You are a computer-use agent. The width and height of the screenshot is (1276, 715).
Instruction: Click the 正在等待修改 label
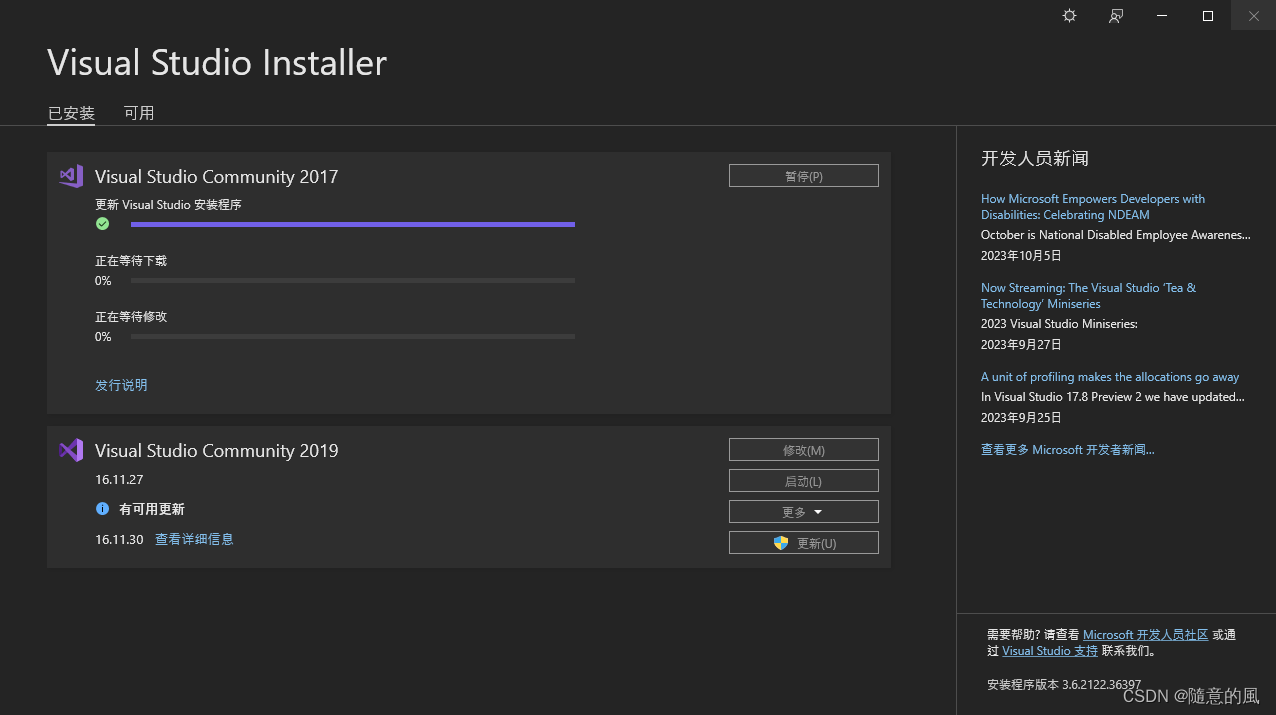click(x=131, y=317)
